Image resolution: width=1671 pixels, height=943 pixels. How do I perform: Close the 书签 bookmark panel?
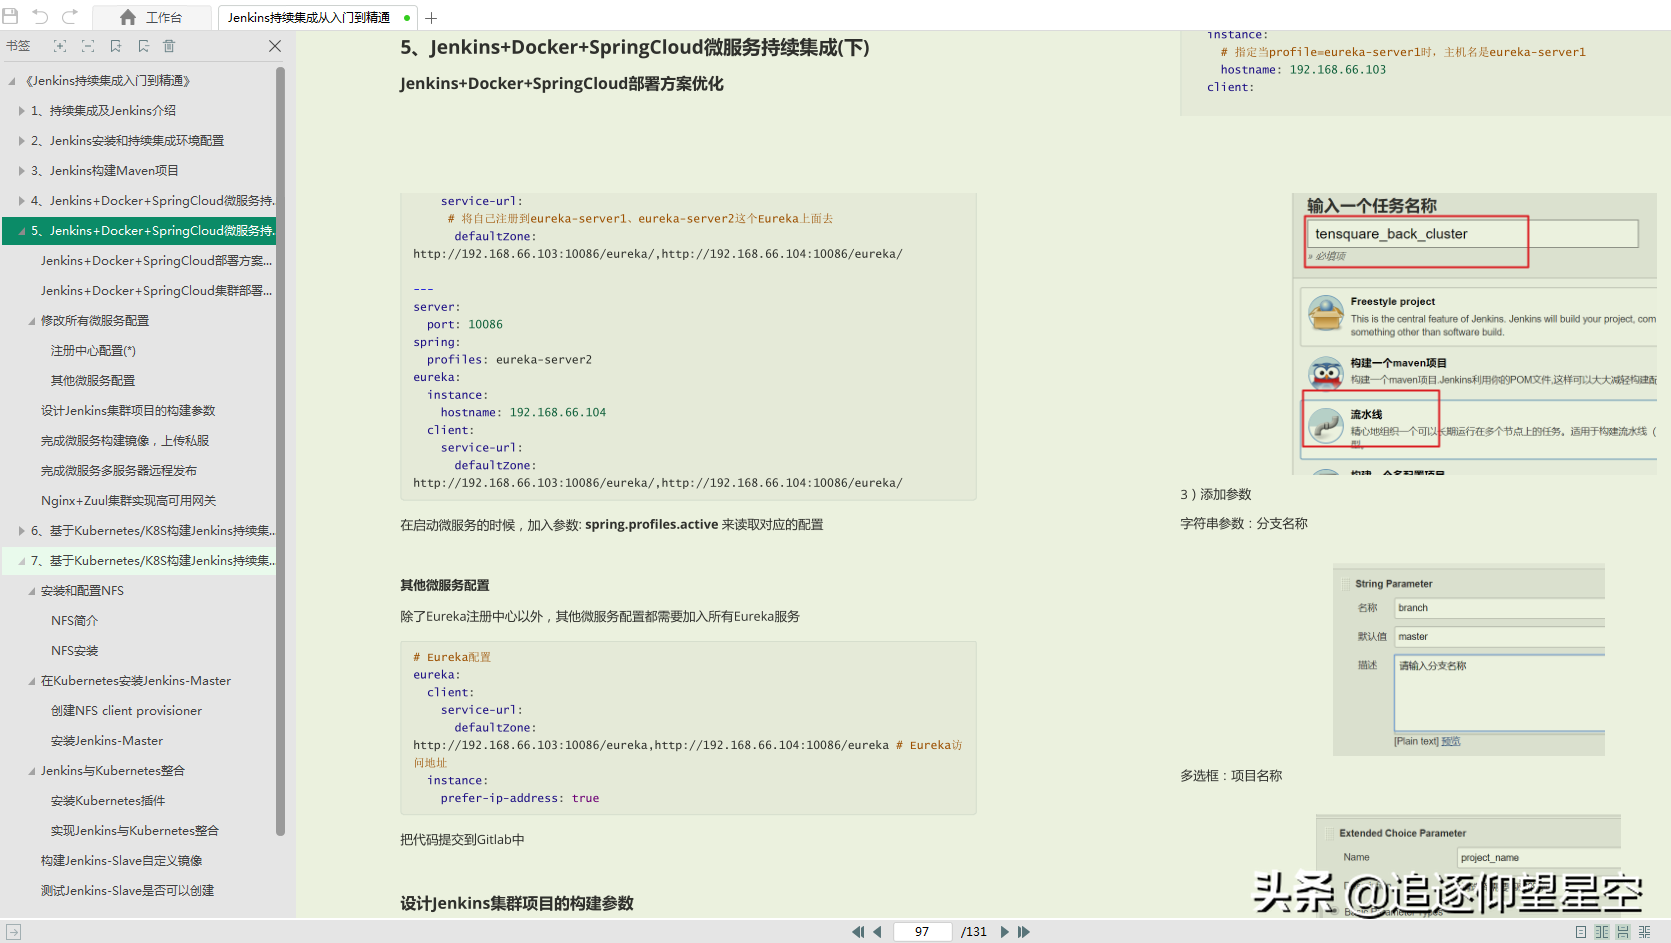[275, 46]
